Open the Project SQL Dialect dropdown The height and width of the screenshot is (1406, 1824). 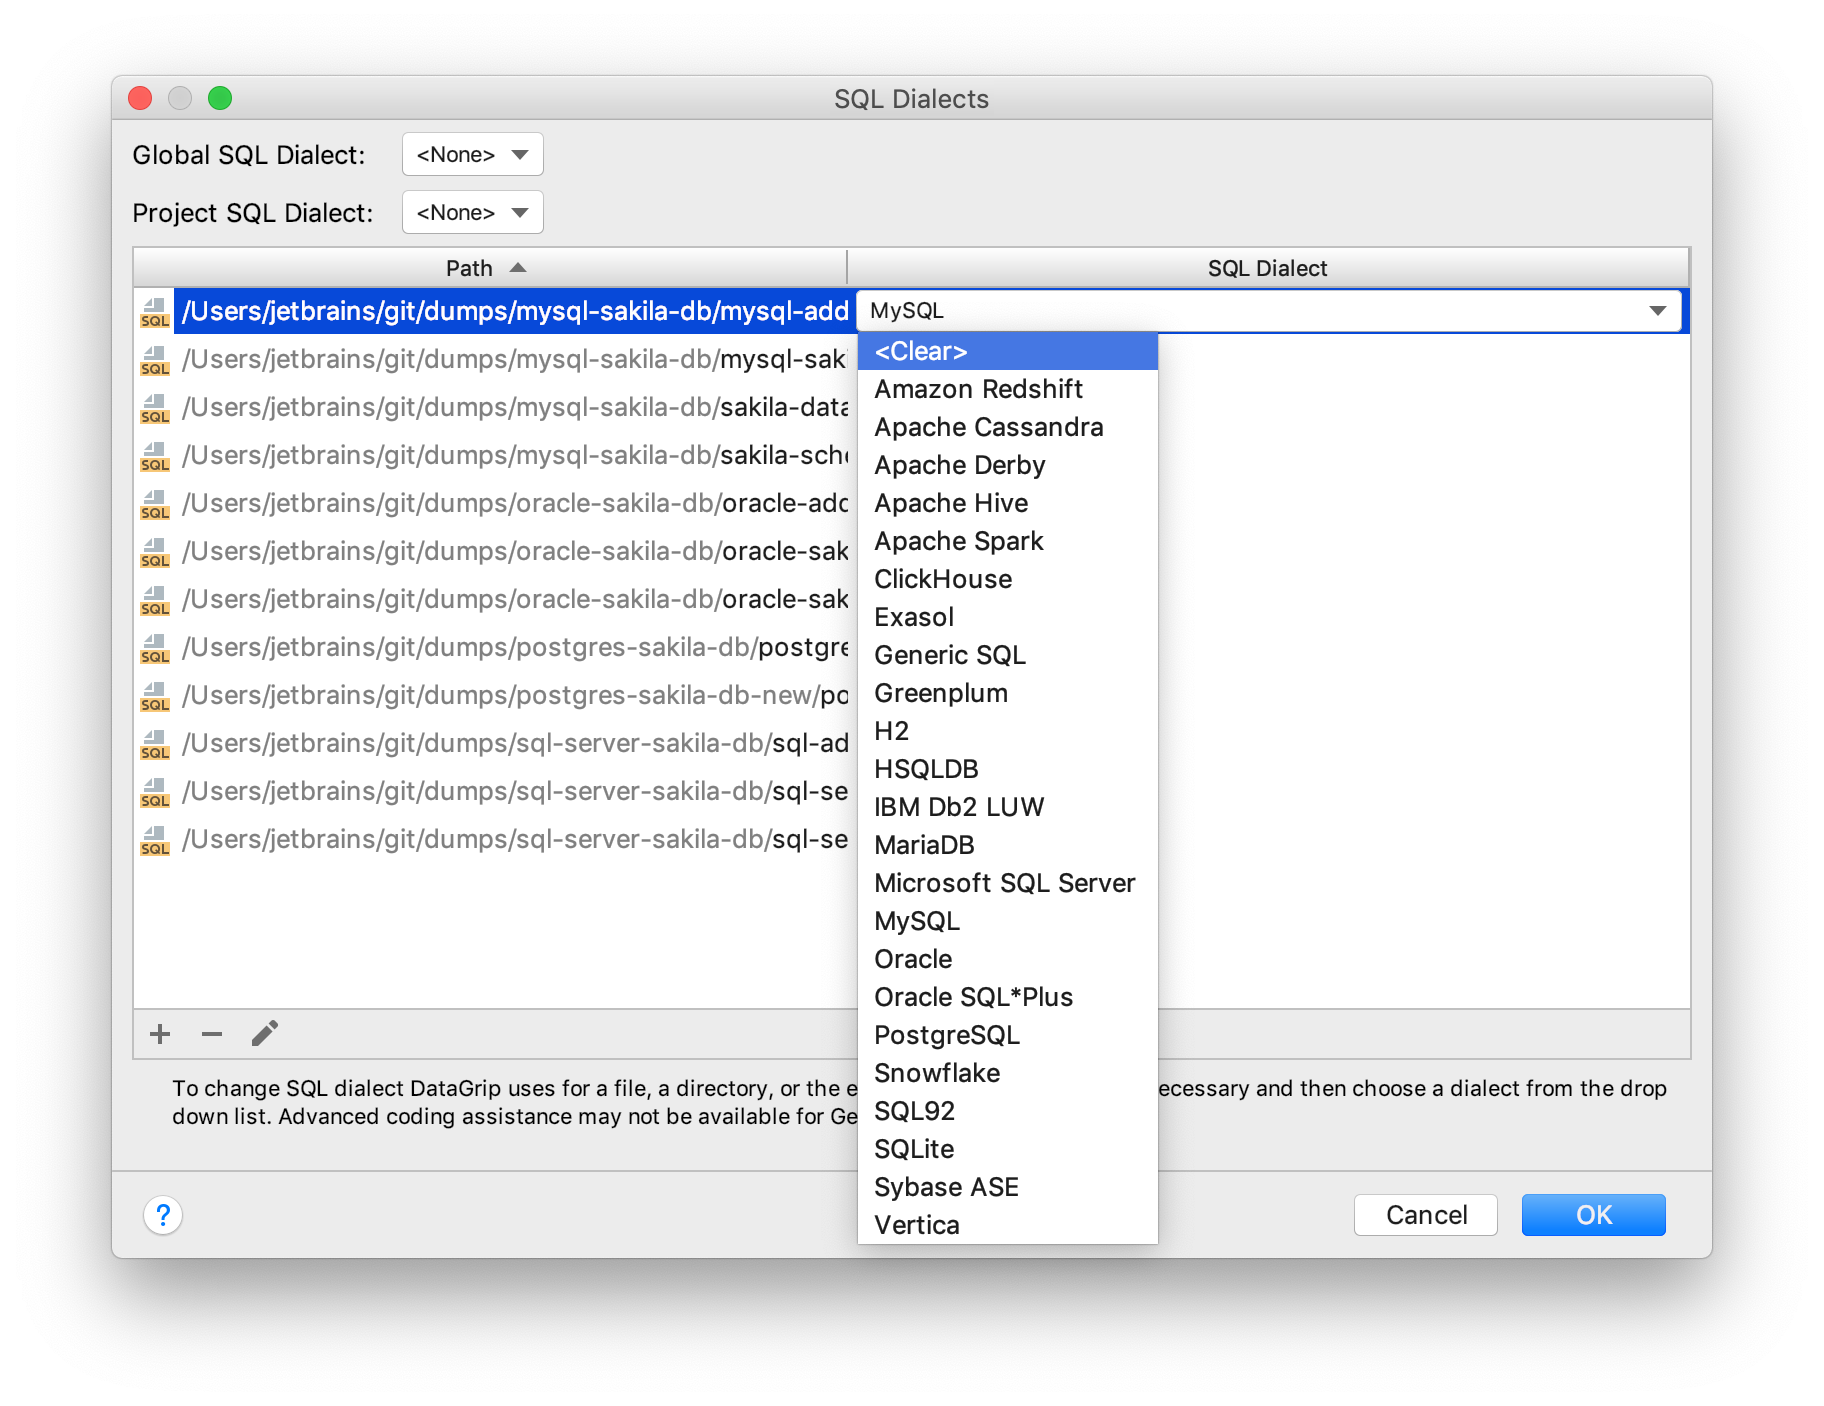[472, 213]
